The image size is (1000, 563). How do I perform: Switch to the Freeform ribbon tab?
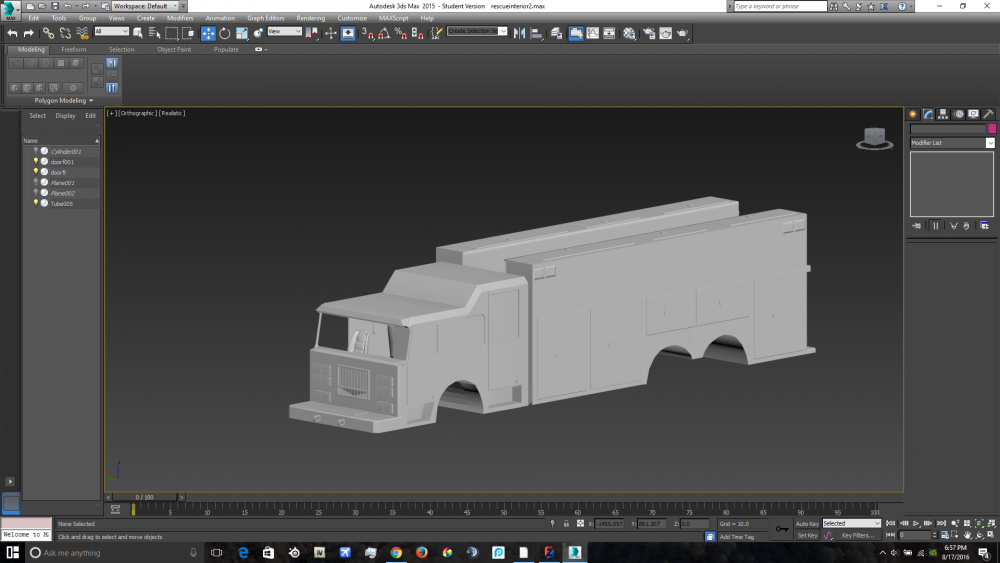tap(74, 49)
